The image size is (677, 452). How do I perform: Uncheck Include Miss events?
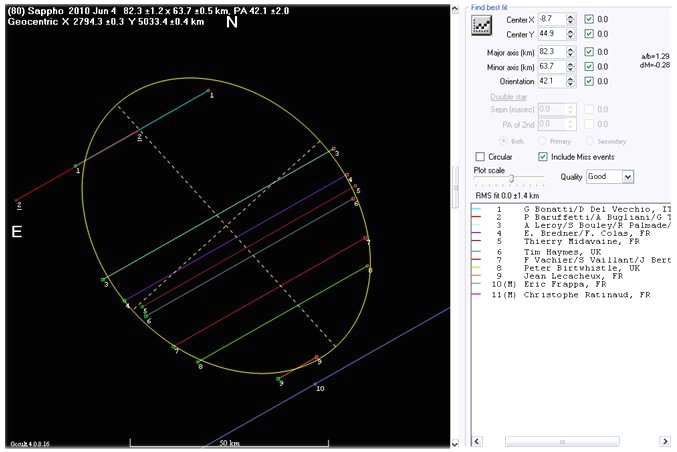pos(543,157)
